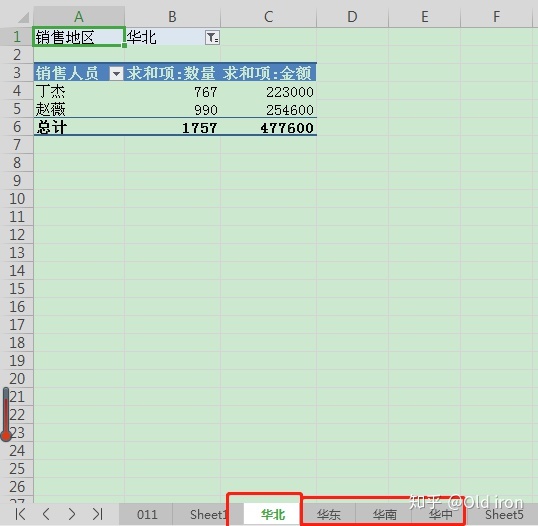Open the 华北 region filter dropdown
Image resolution: width=538 pixels, height=526 pixels.
(x=212, y=37)
